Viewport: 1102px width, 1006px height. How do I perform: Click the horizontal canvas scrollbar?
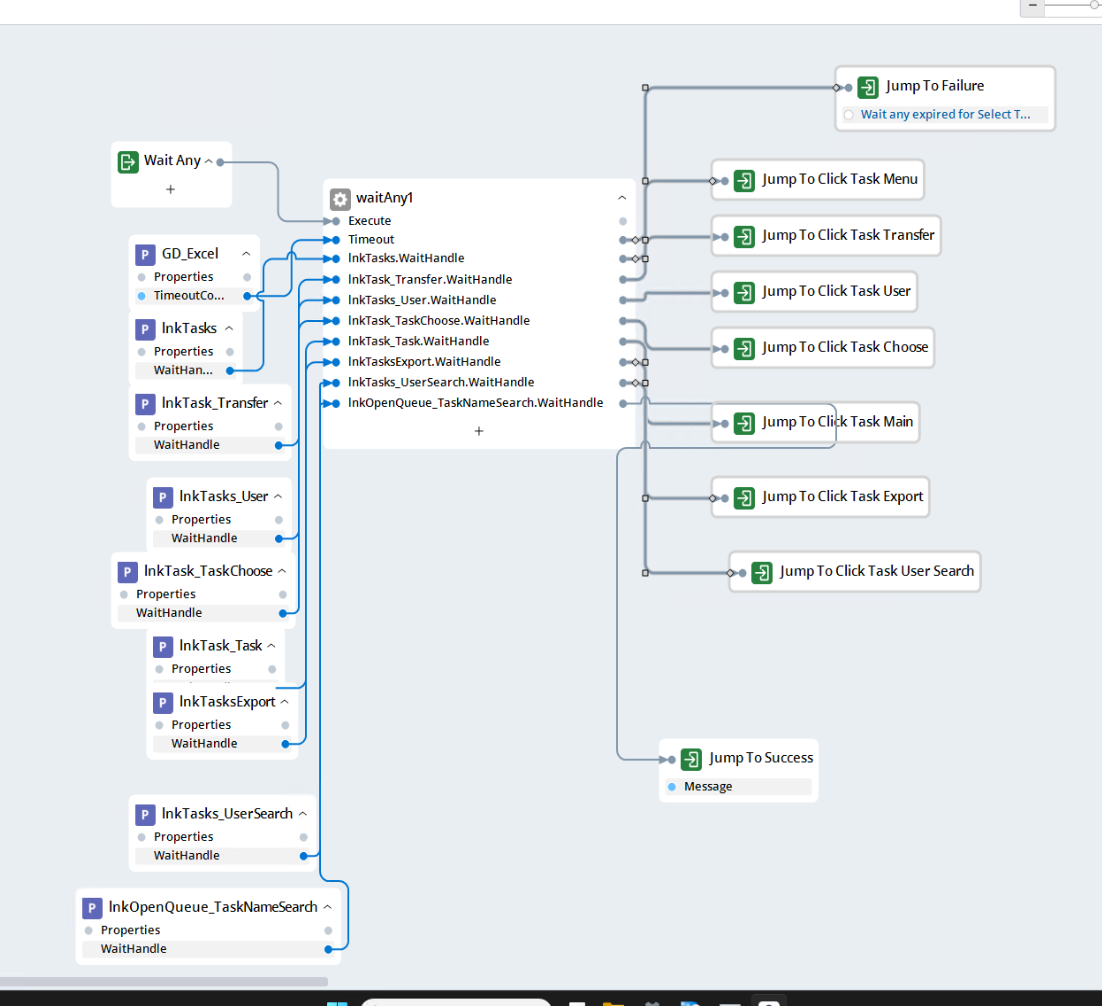[164, 981]
